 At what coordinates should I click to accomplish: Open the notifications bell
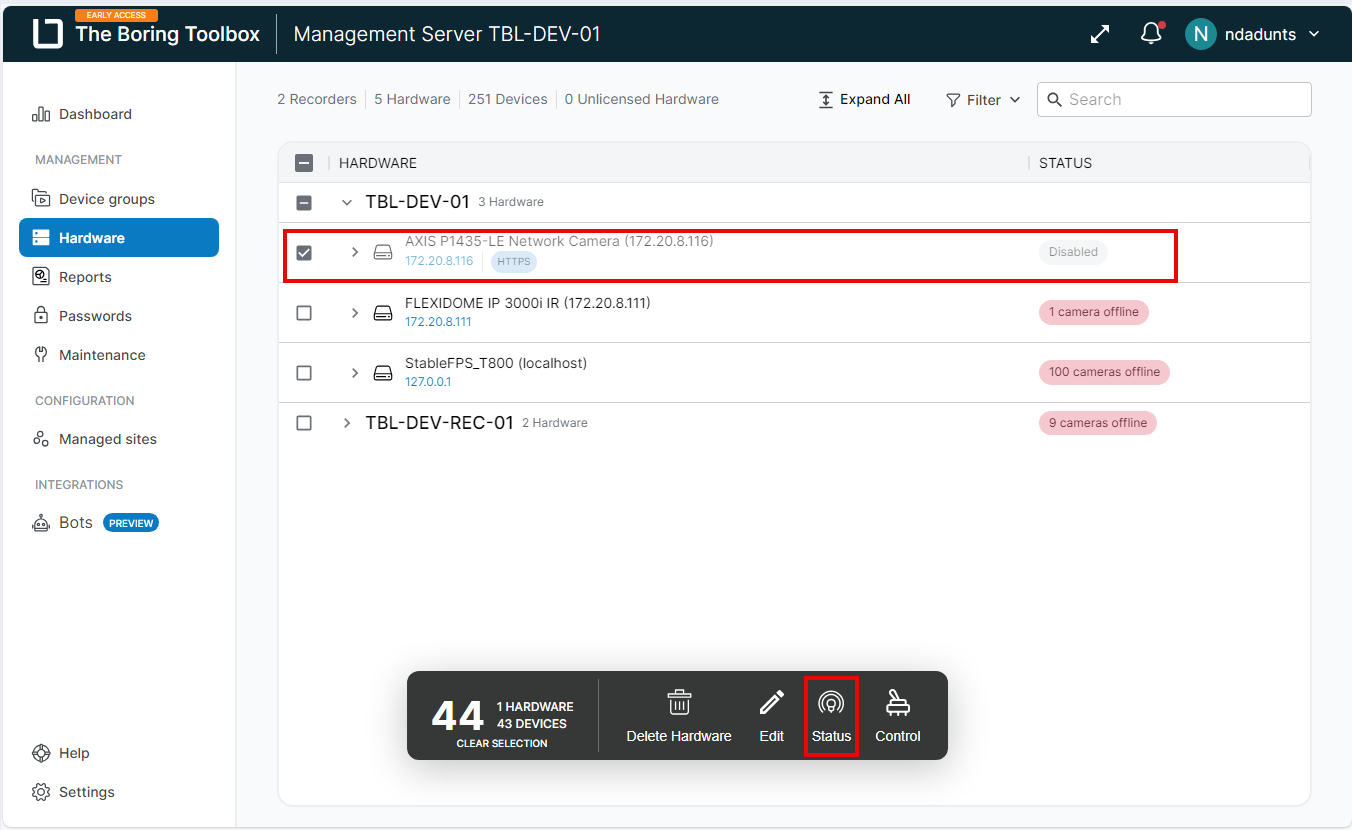click(1152, 33)
